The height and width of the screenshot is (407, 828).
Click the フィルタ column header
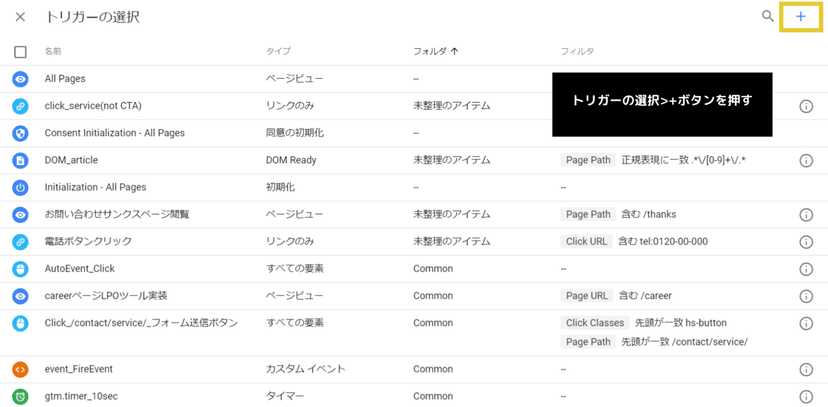[x=577, y=52]
